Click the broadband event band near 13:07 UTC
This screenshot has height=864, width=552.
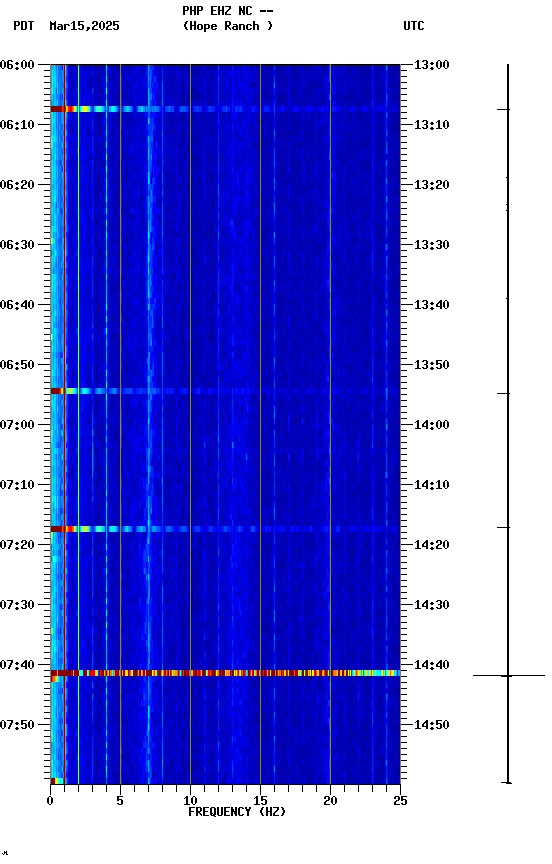[x=225, y=109]
